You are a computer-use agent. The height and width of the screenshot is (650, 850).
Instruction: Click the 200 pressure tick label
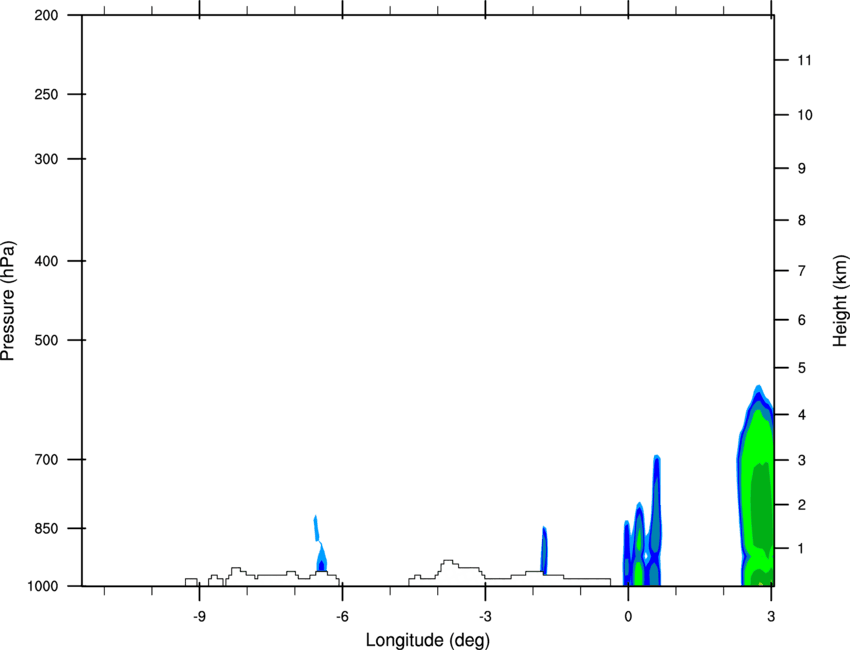coord(46,15)
